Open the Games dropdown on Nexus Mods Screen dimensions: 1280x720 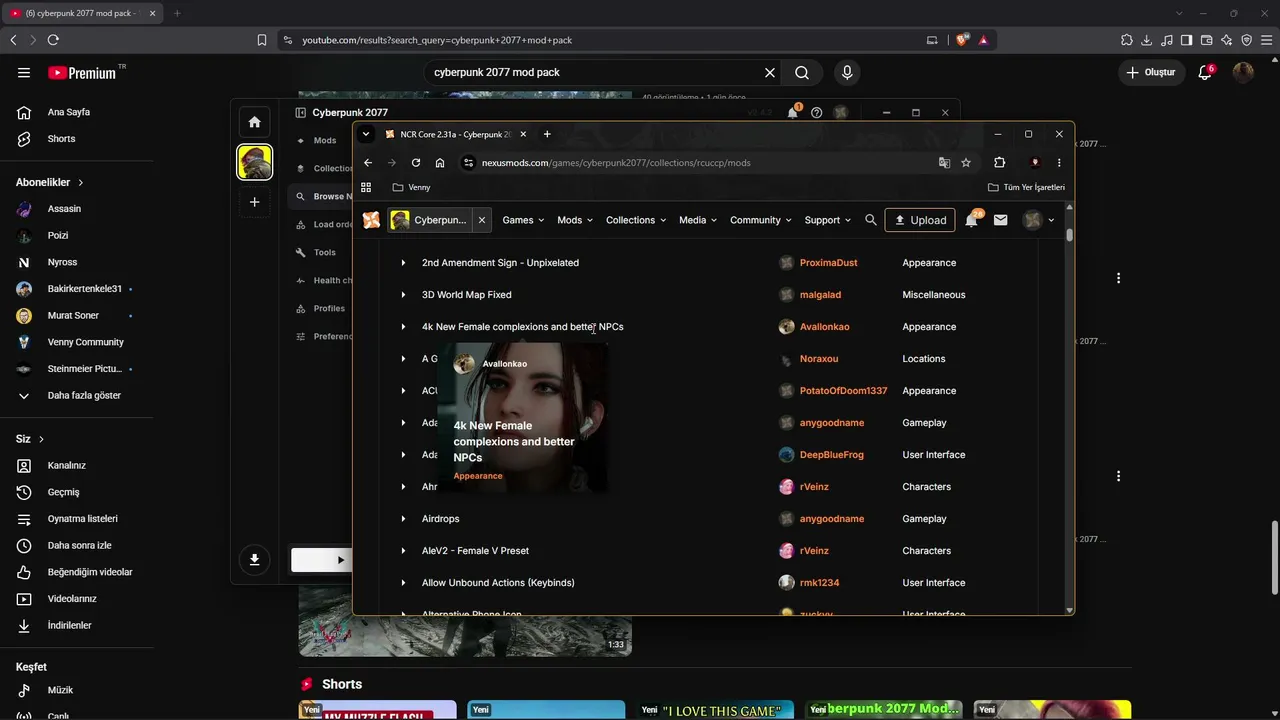pyautogui.click(x=523, y=220)
